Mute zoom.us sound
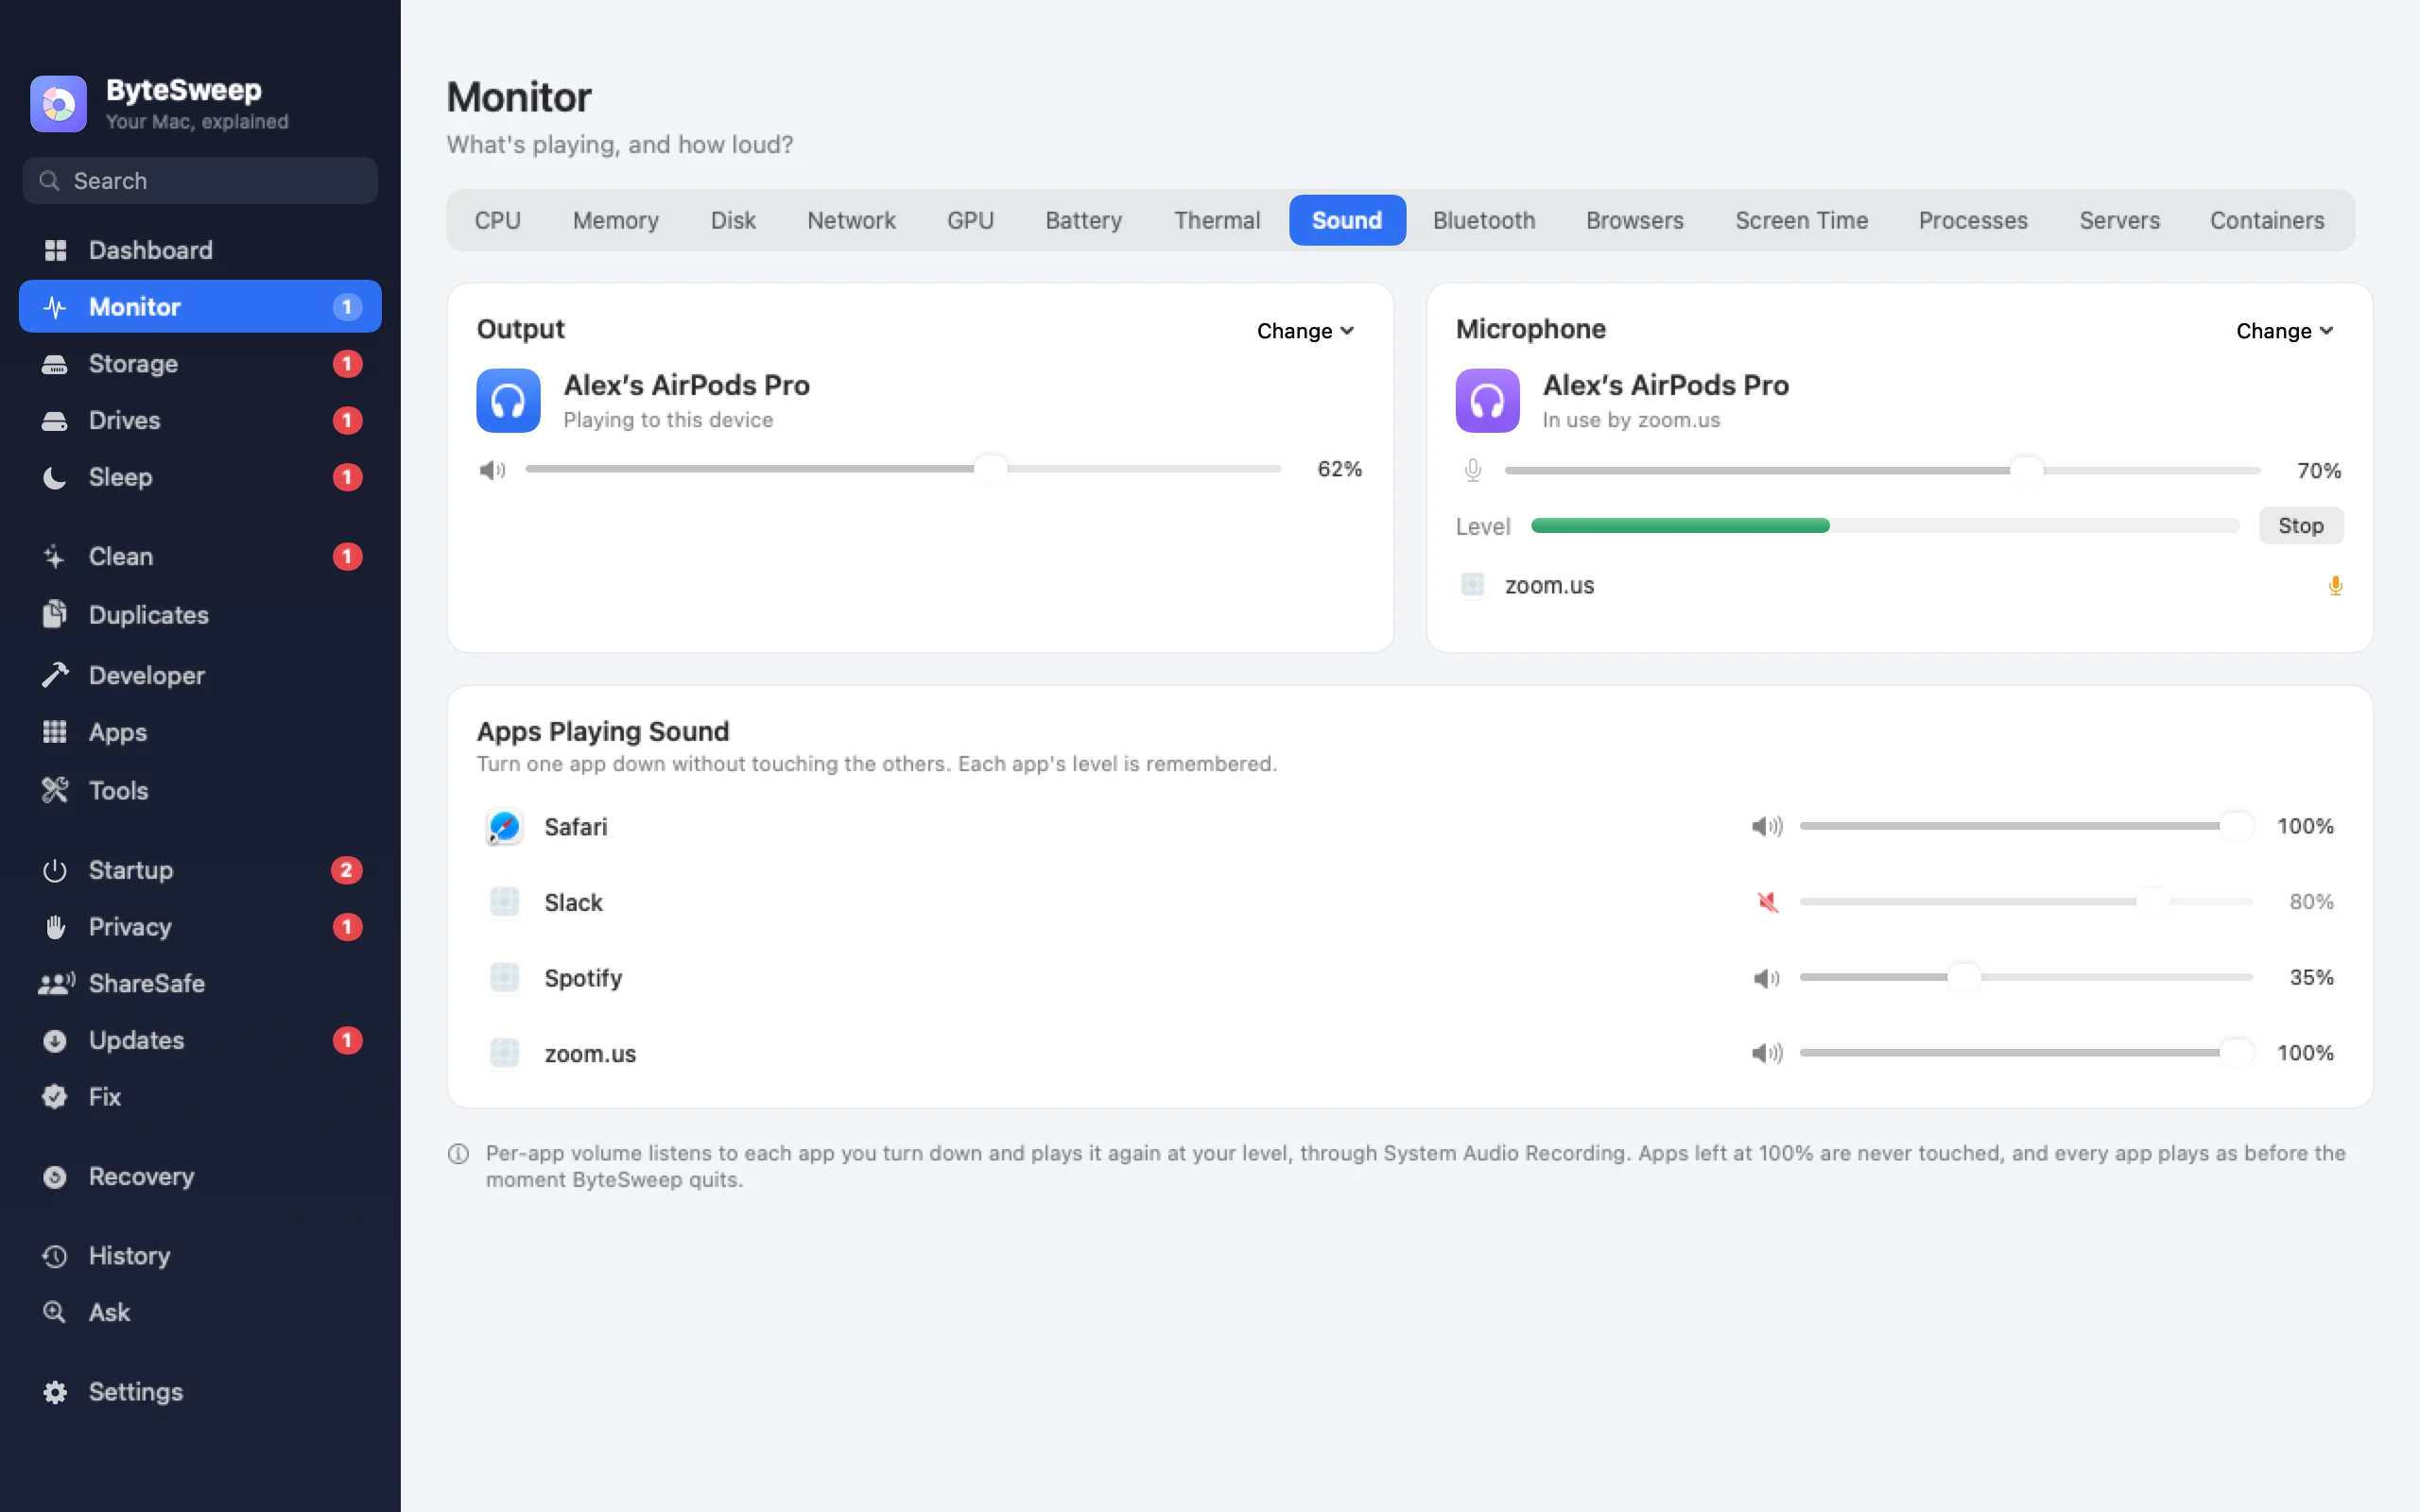2420x1512 pixels. (x=1767, y=1053)
